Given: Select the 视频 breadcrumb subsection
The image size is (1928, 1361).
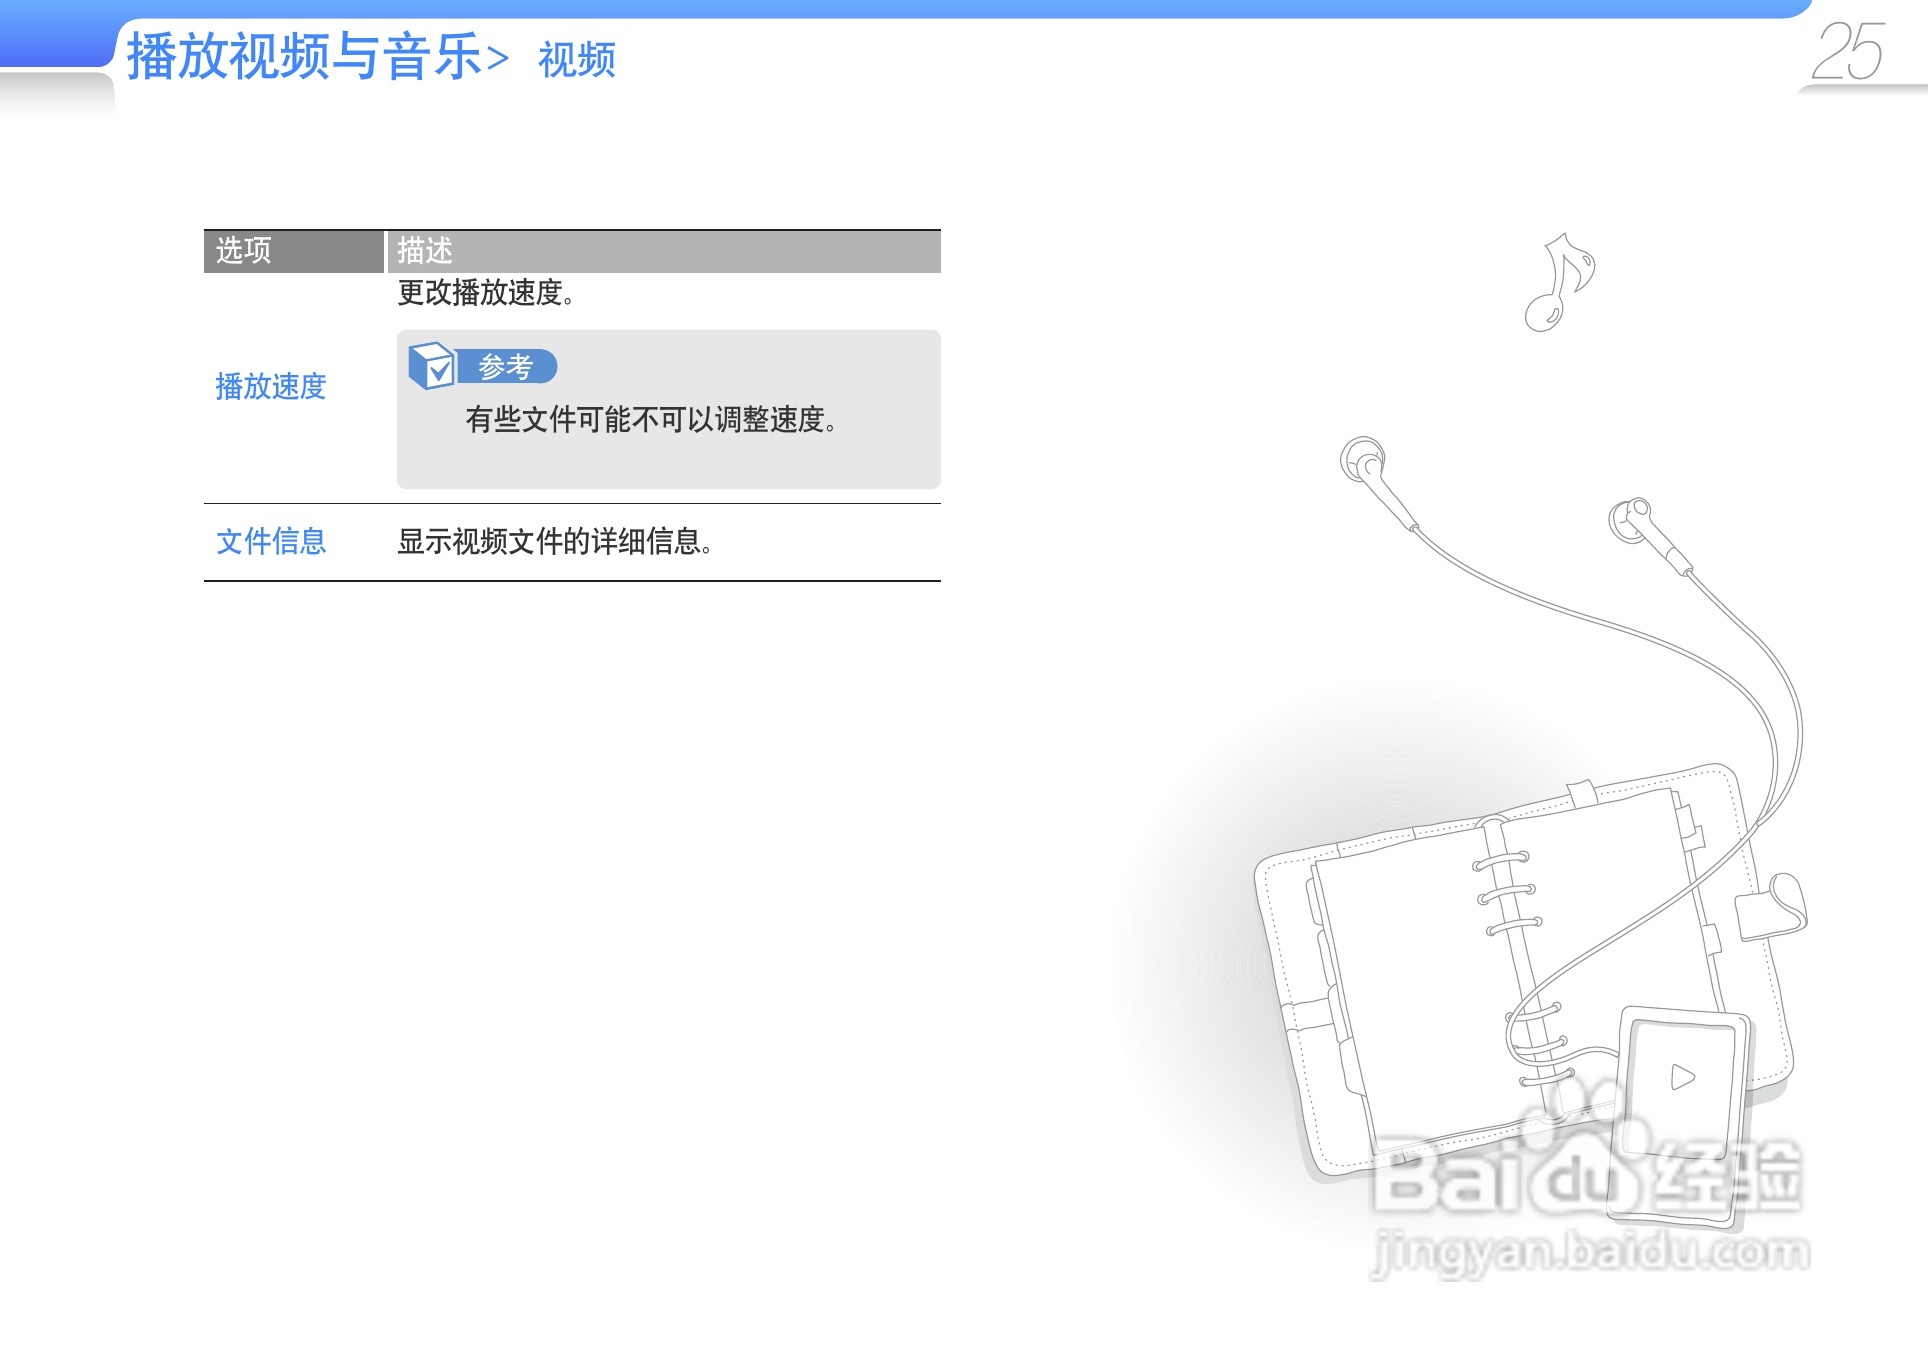Looking at the screenshot, I should (577, 60).
